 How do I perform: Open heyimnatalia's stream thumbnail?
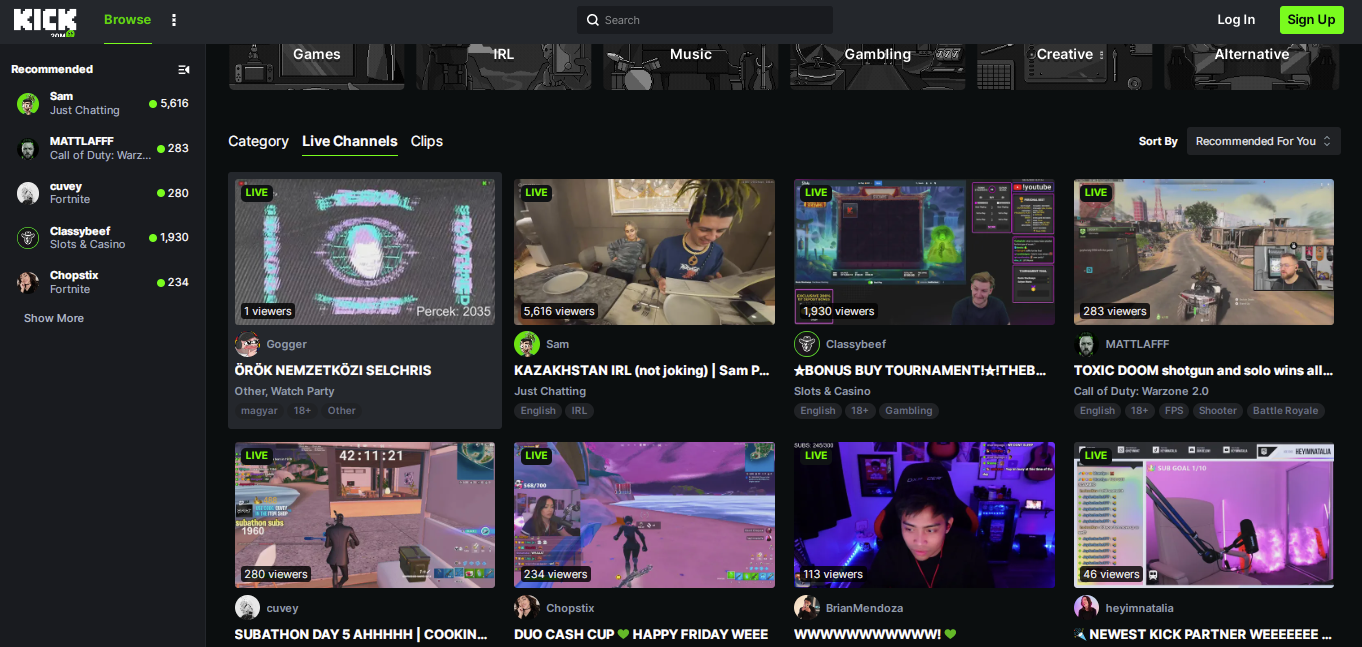(1204, 515)
